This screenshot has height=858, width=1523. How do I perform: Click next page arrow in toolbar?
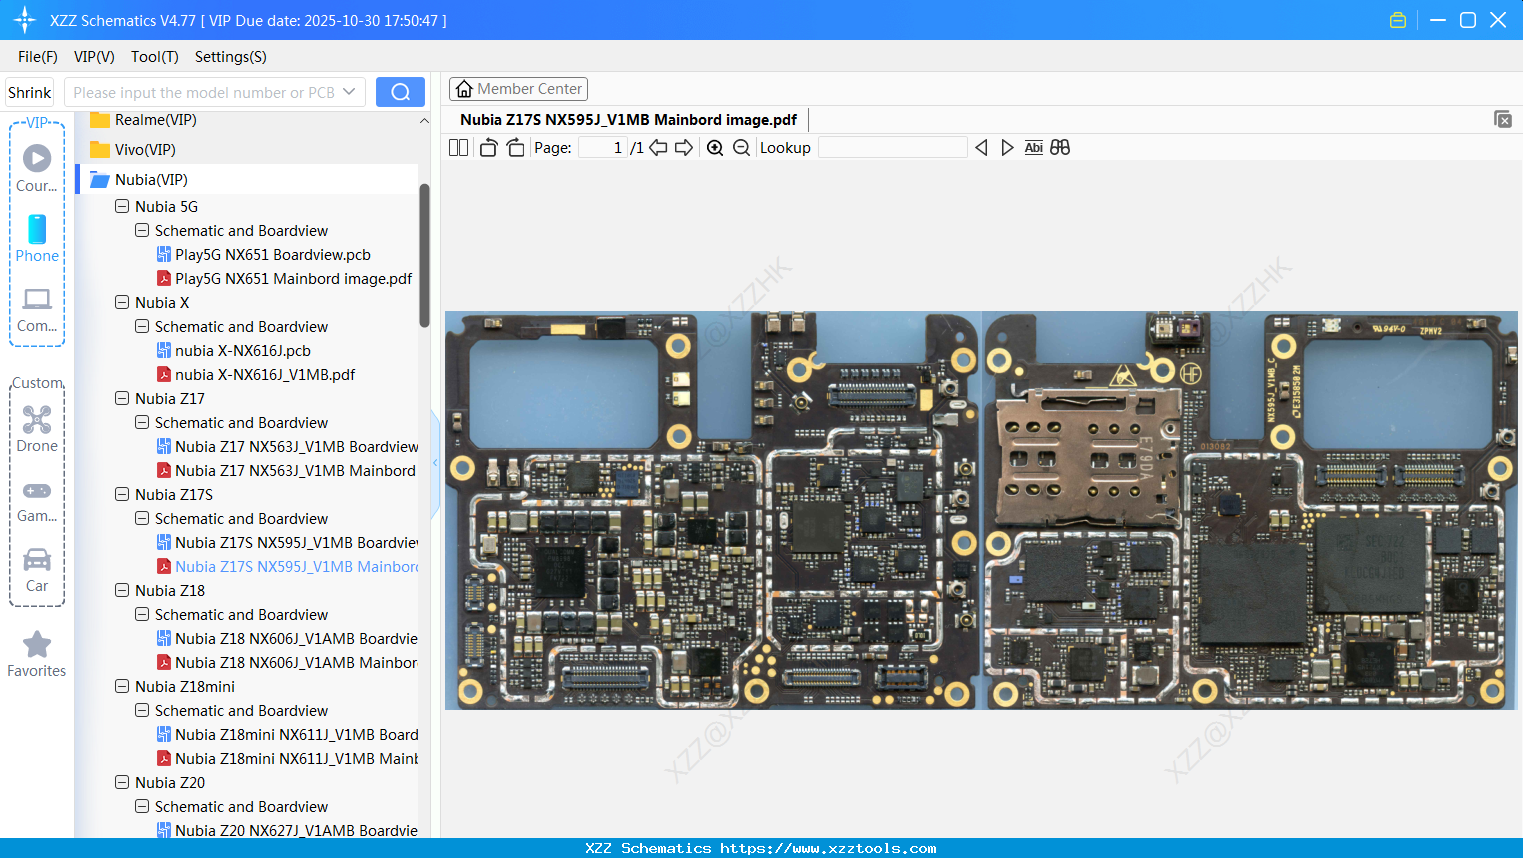683,147
